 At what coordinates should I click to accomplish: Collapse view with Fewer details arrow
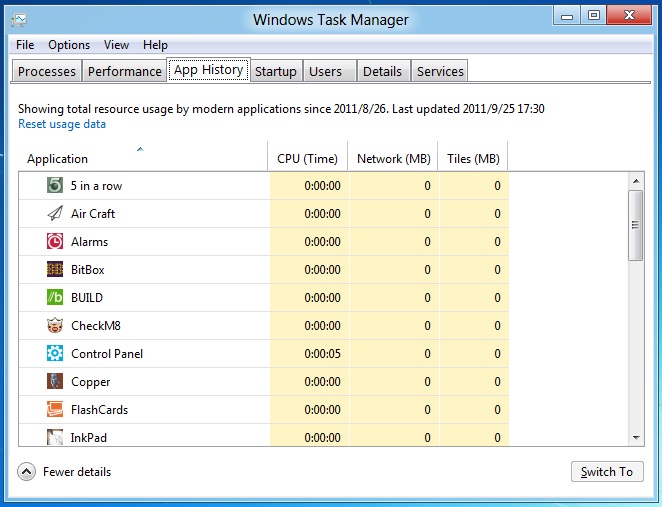pyautogui.click(x=27, y=472)
